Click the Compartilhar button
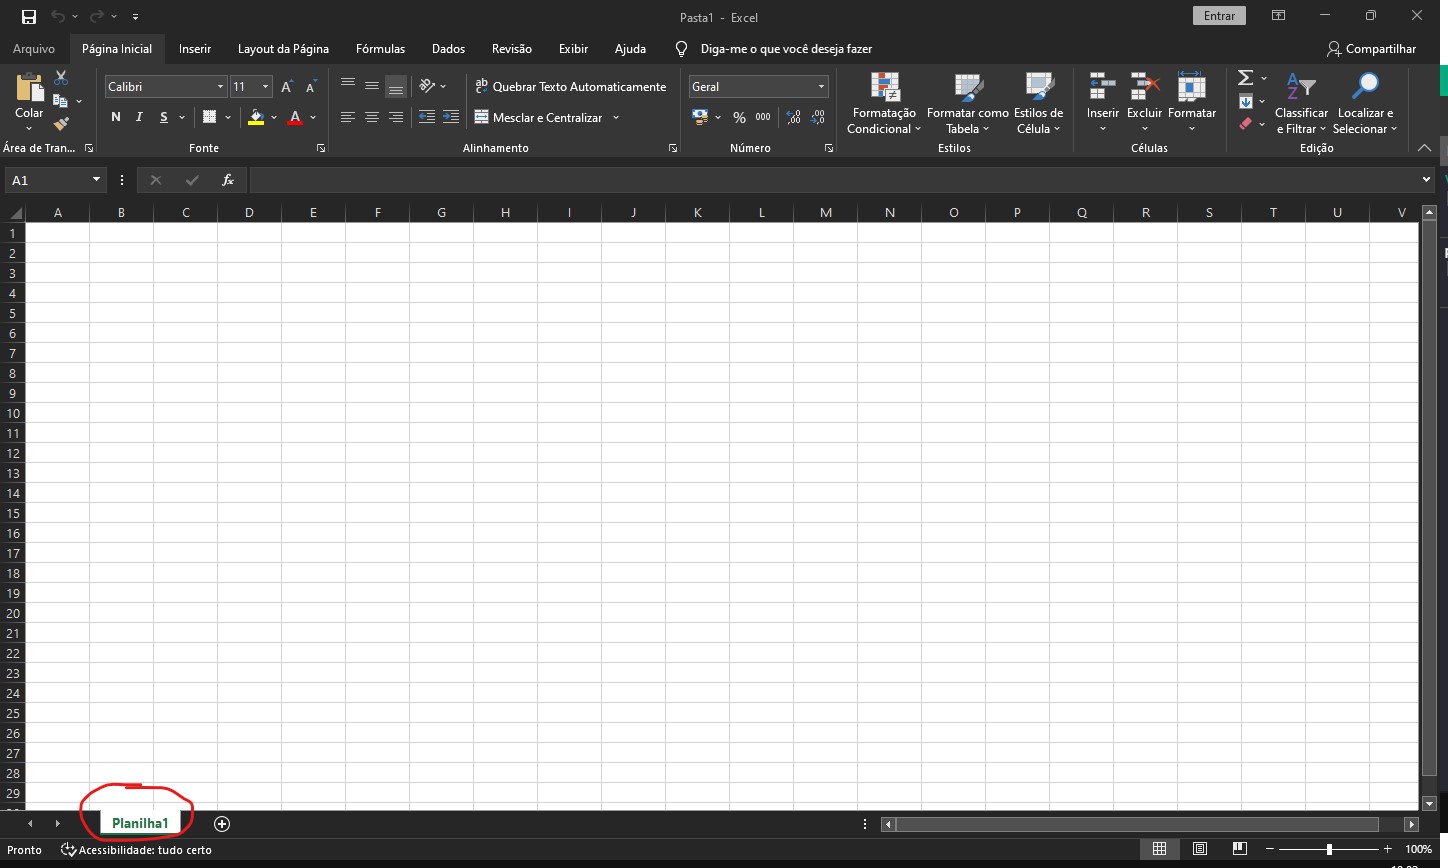Screen dimensions: 1448x868 point(1371,48)
